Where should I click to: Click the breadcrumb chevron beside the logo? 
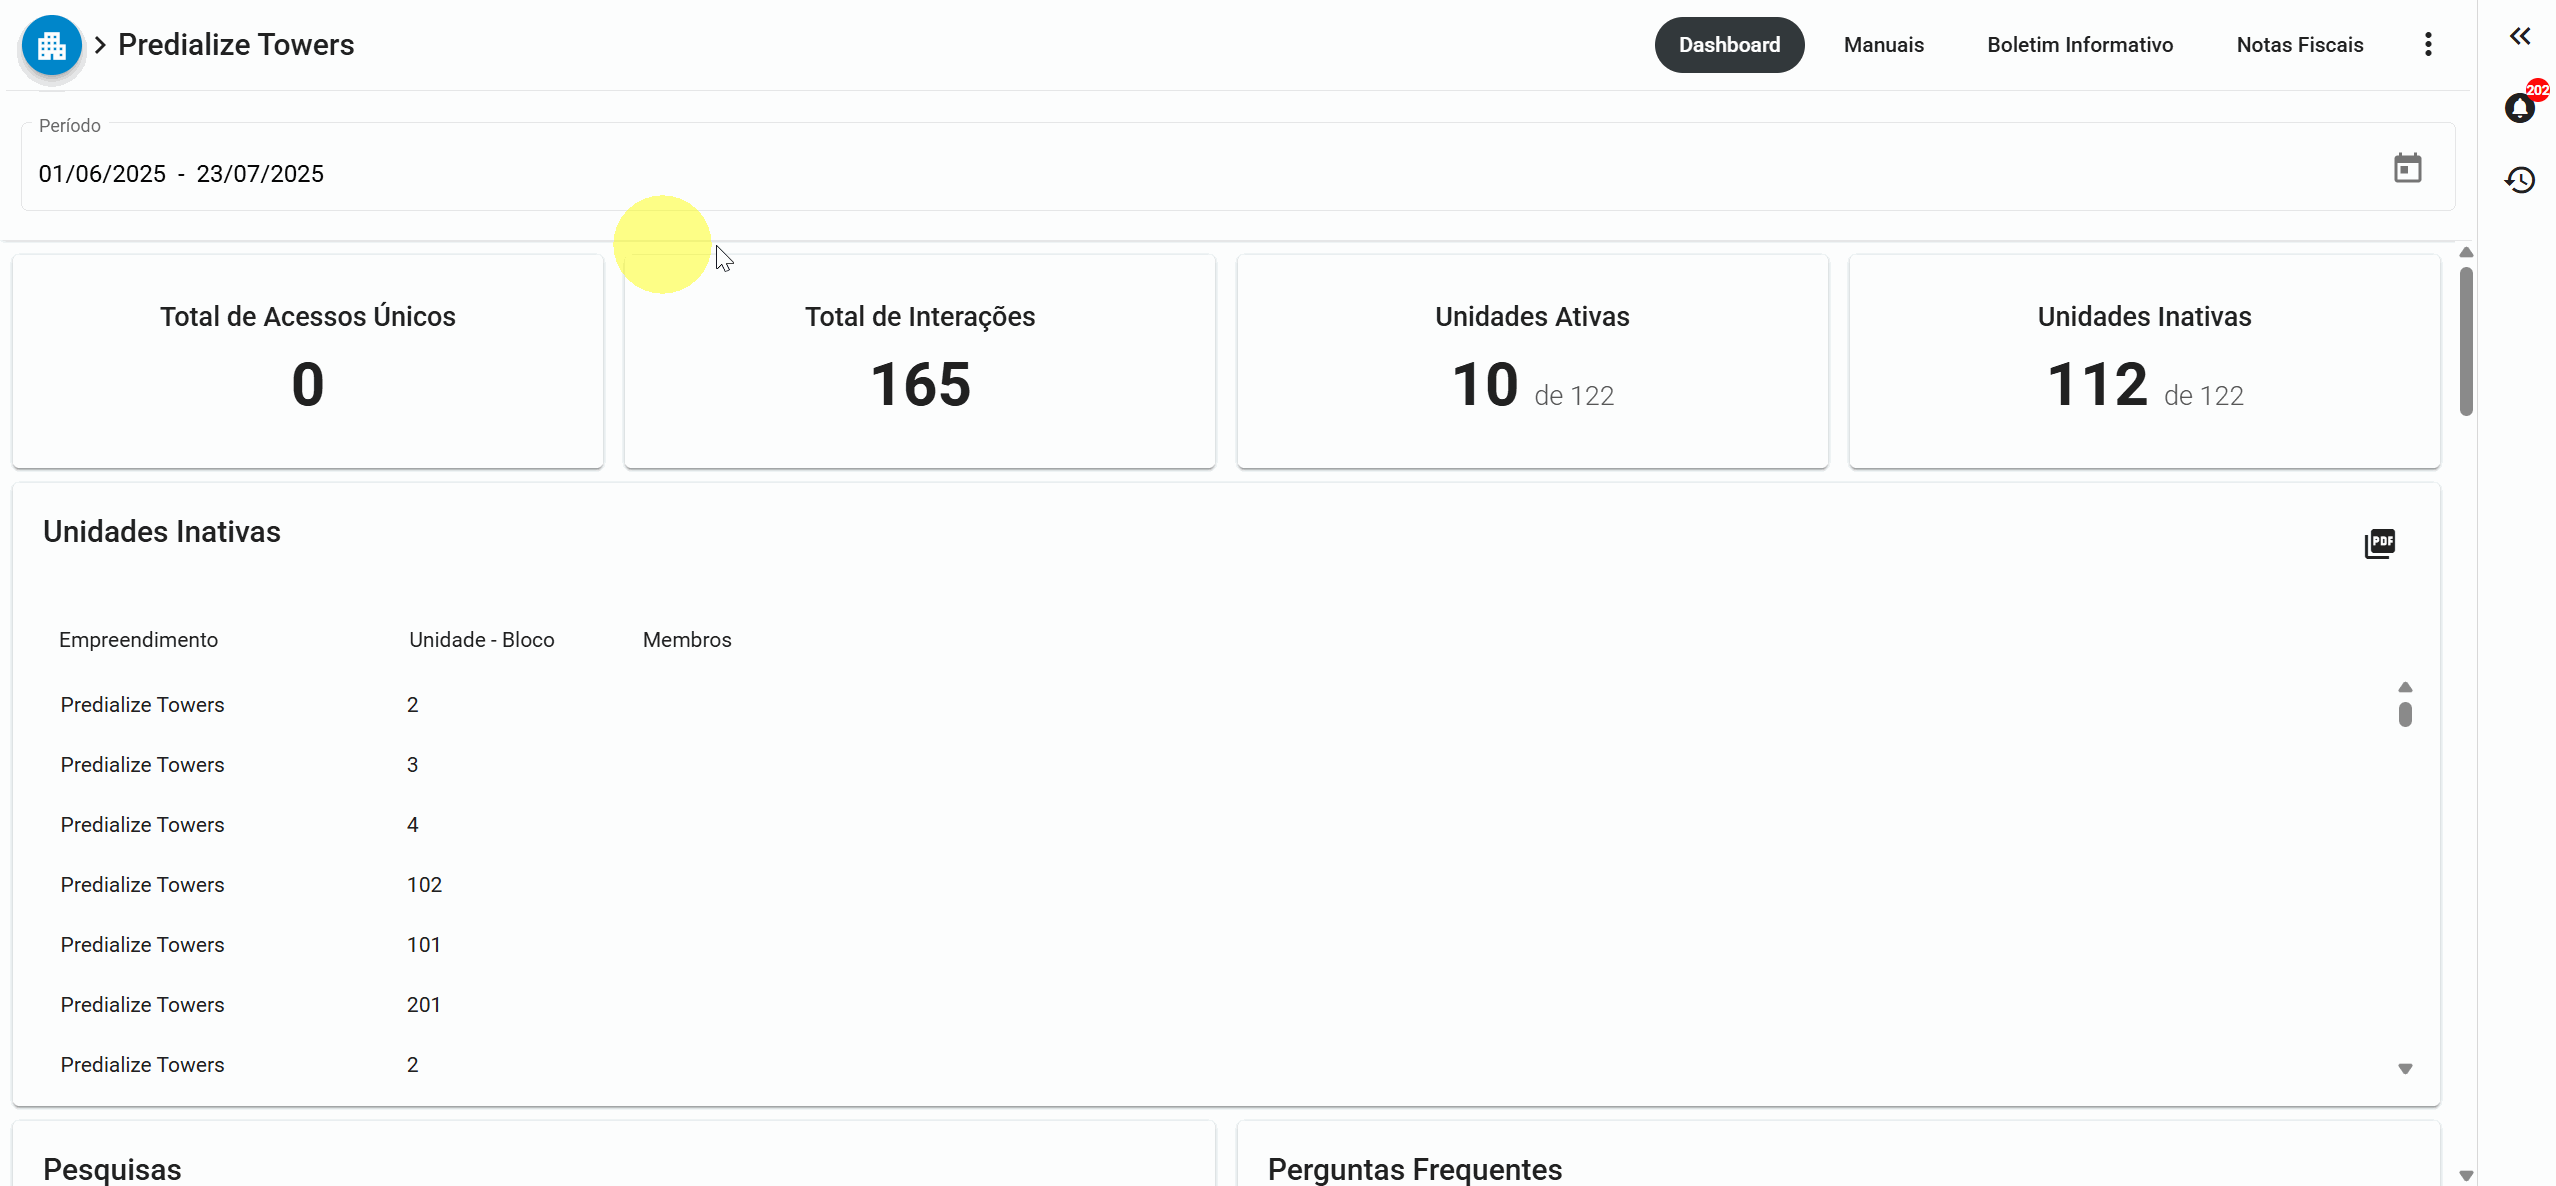coord(100,44)
